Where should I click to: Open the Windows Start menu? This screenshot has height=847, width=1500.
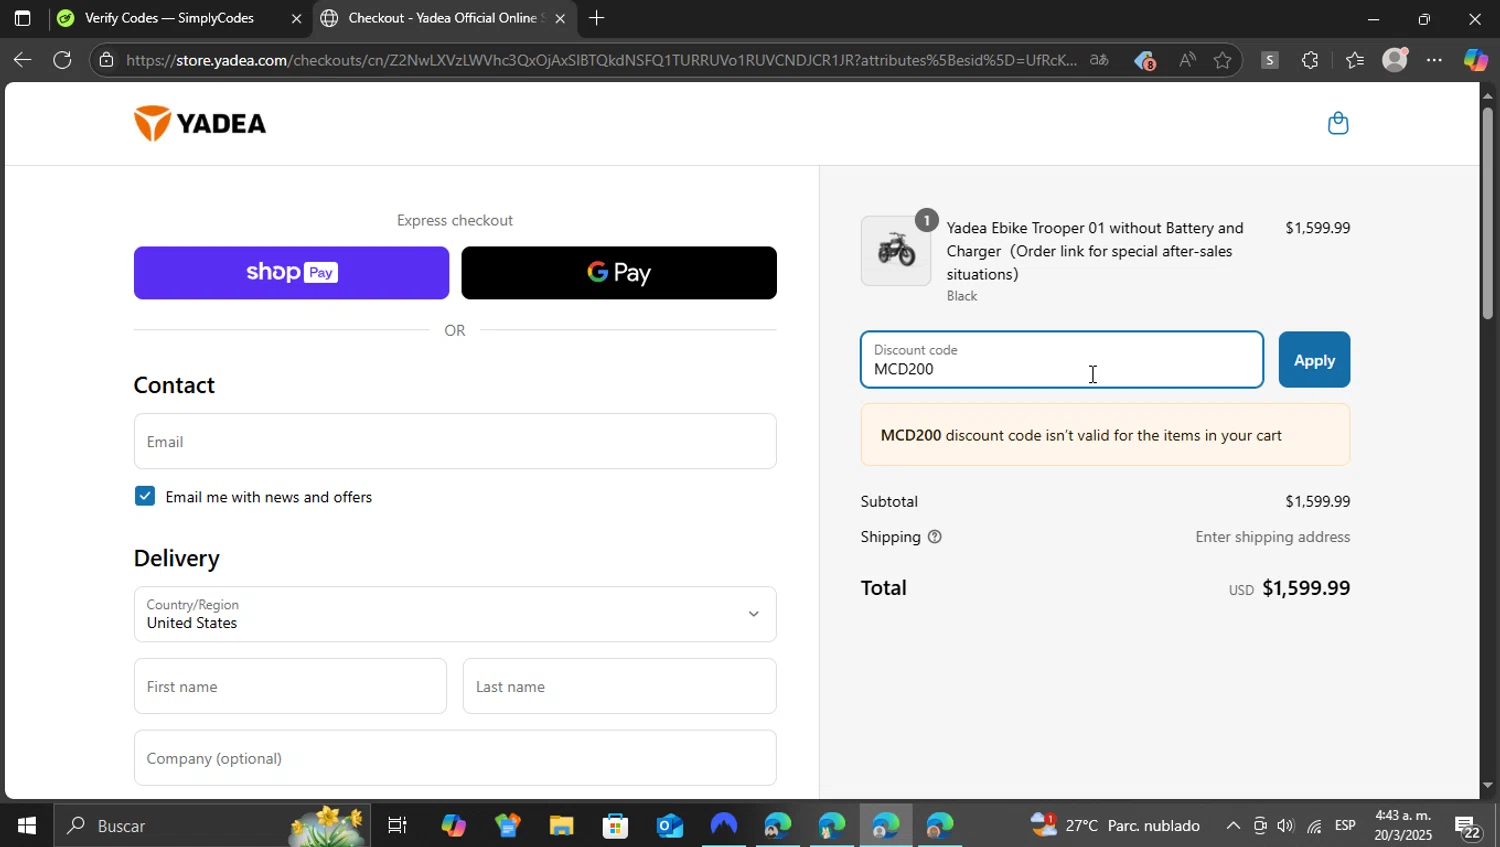26,826
